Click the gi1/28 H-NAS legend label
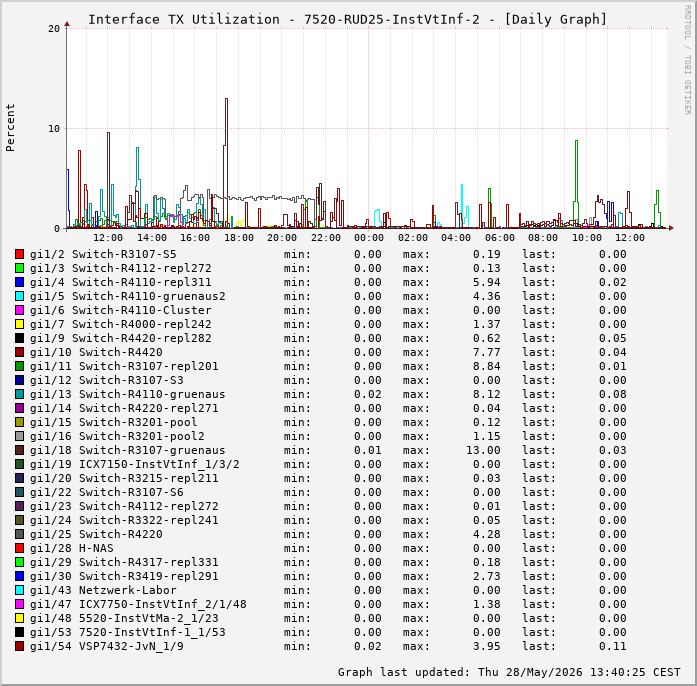This screenshot has width=697, height=686. point(72,548)
